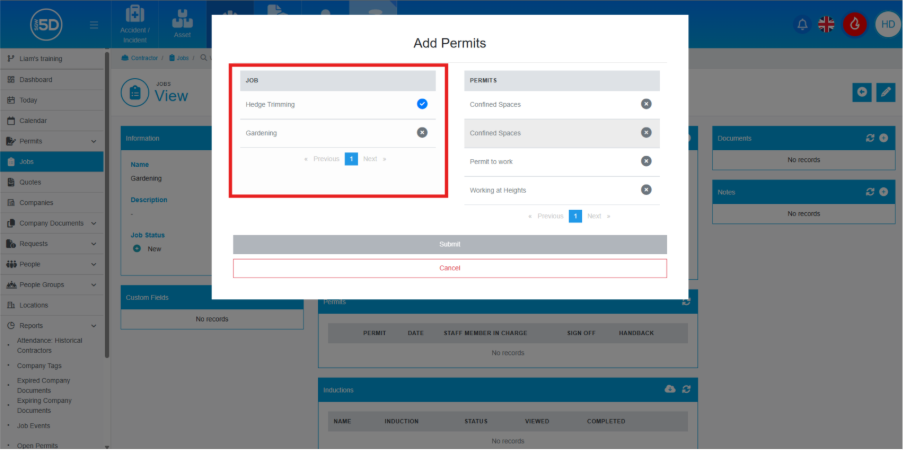
Task: Deselect the Hedge Trimming job checkmark
Action: coord(422,104)
